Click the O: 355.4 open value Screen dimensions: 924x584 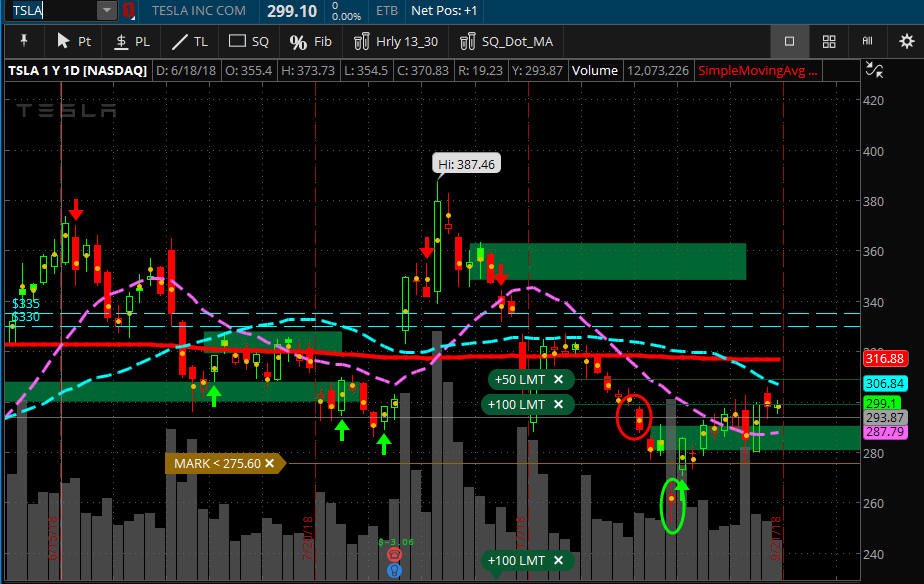(x=248, y=71)
